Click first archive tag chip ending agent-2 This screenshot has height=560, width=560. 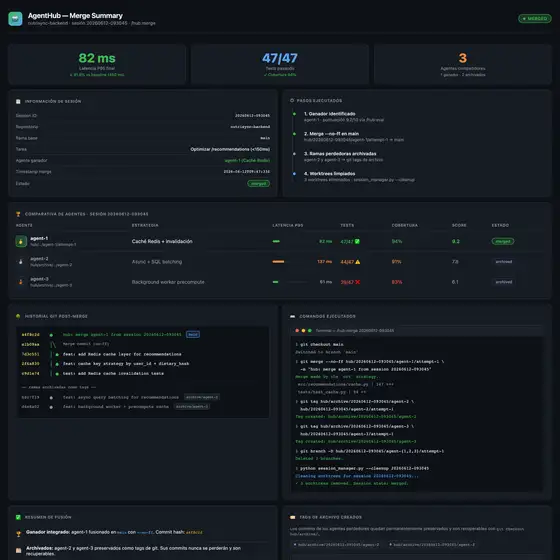[336, 545]
